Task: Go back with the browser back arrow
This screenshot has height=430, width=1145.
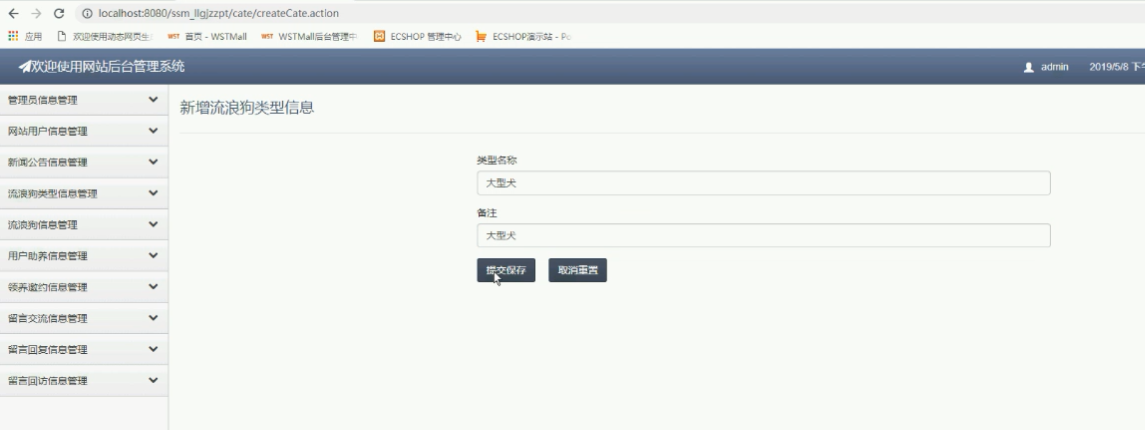Action: (x=13, y=13)
